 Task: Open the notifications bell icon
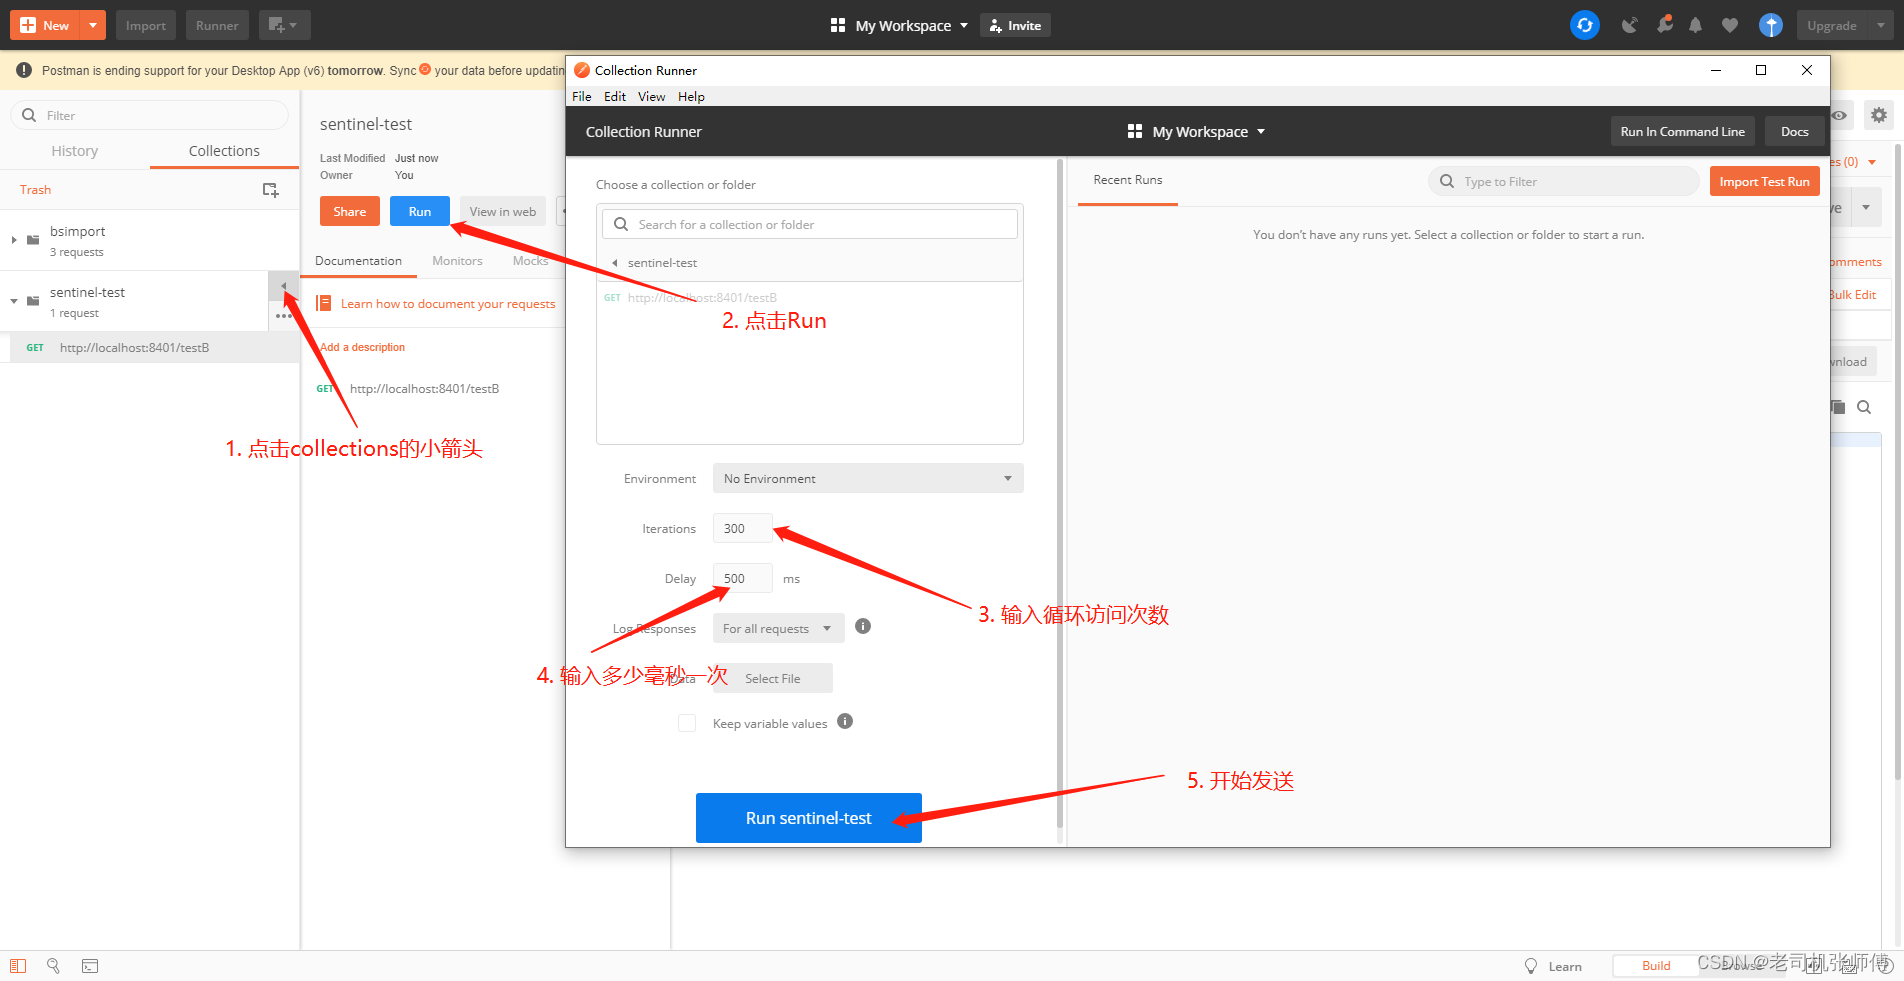1696,25
